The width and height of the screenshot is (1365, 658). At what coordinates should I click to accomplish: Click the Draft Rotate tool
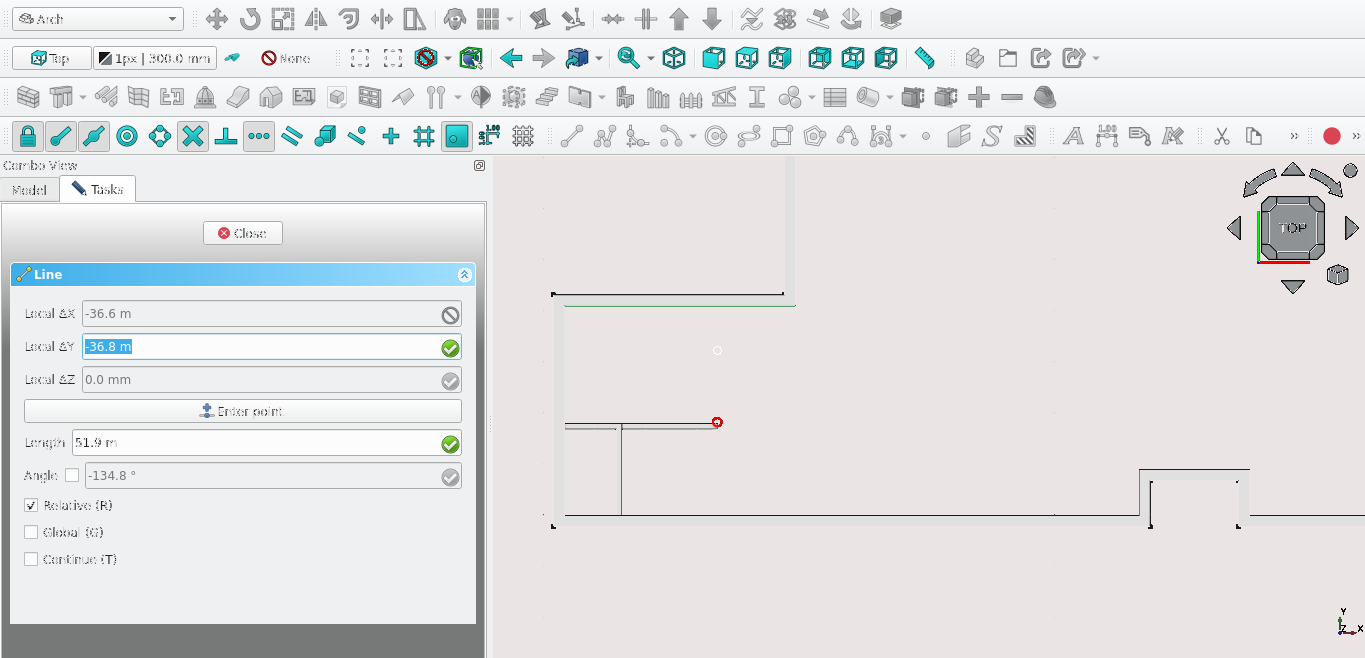[249, 19]
